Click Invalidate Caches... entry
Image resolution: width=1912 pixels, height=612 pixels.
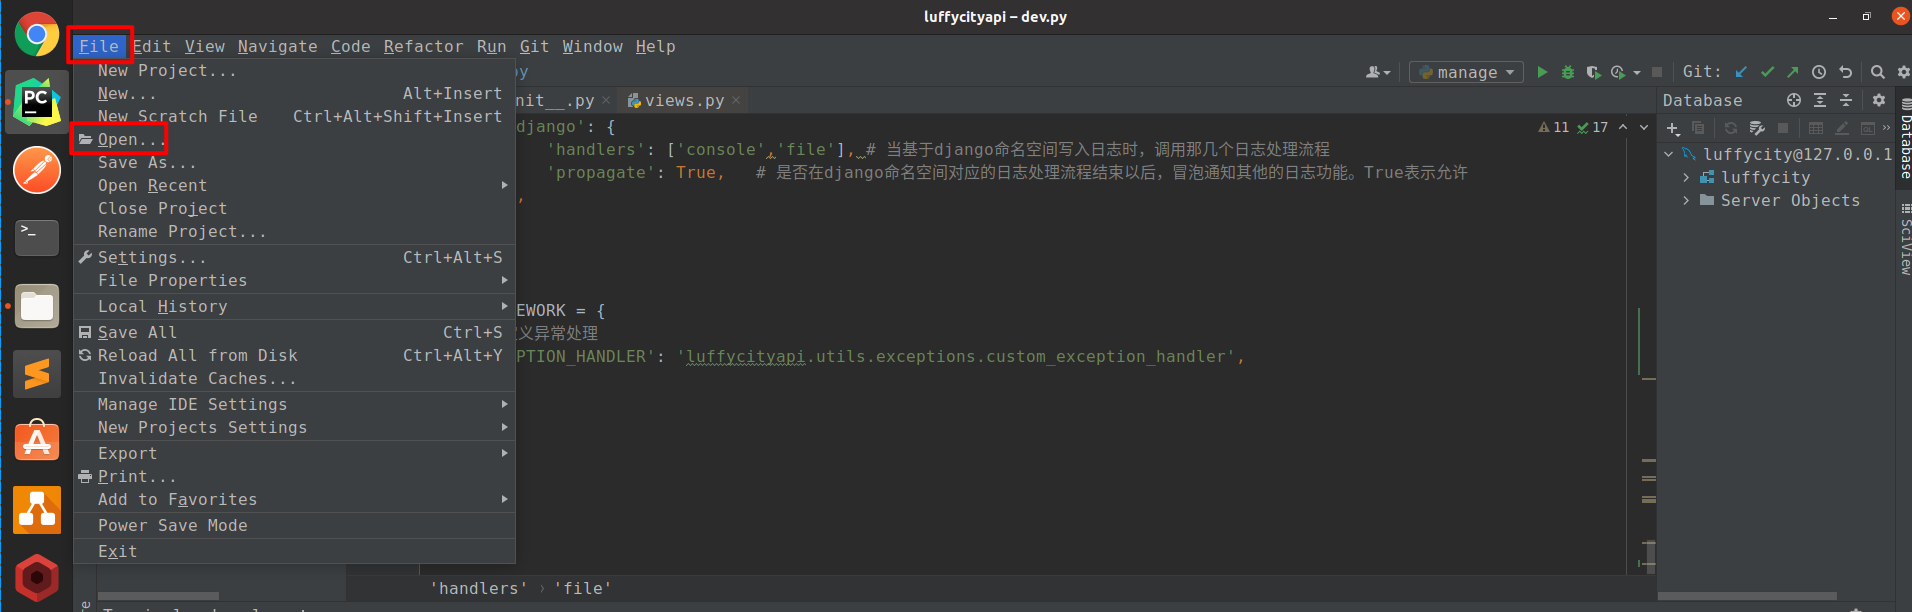pos(294,379)
